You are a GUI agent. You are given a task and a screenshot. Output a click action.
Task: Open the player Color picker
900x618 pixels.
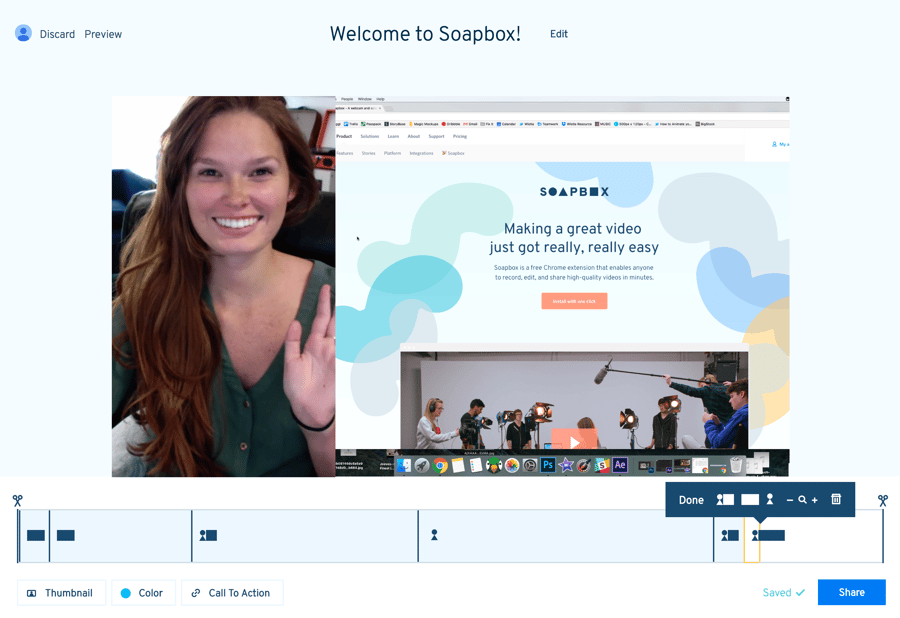pos(143,593)
